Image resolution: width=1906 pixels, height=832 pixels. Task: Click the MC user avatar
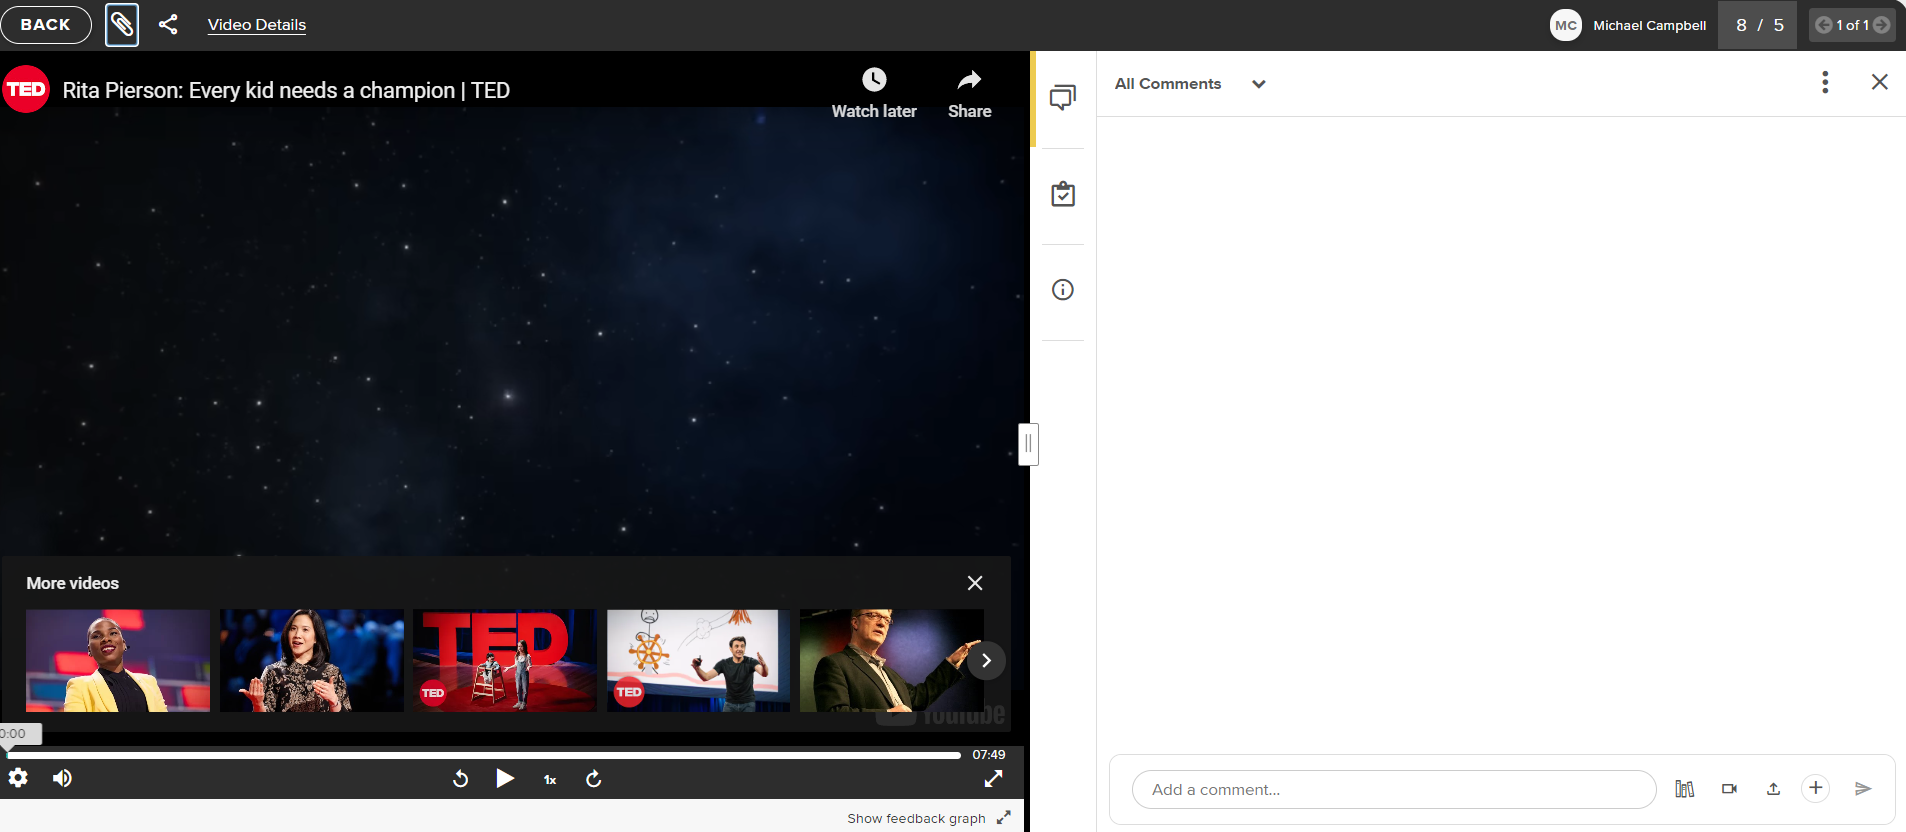(1566, 25)
